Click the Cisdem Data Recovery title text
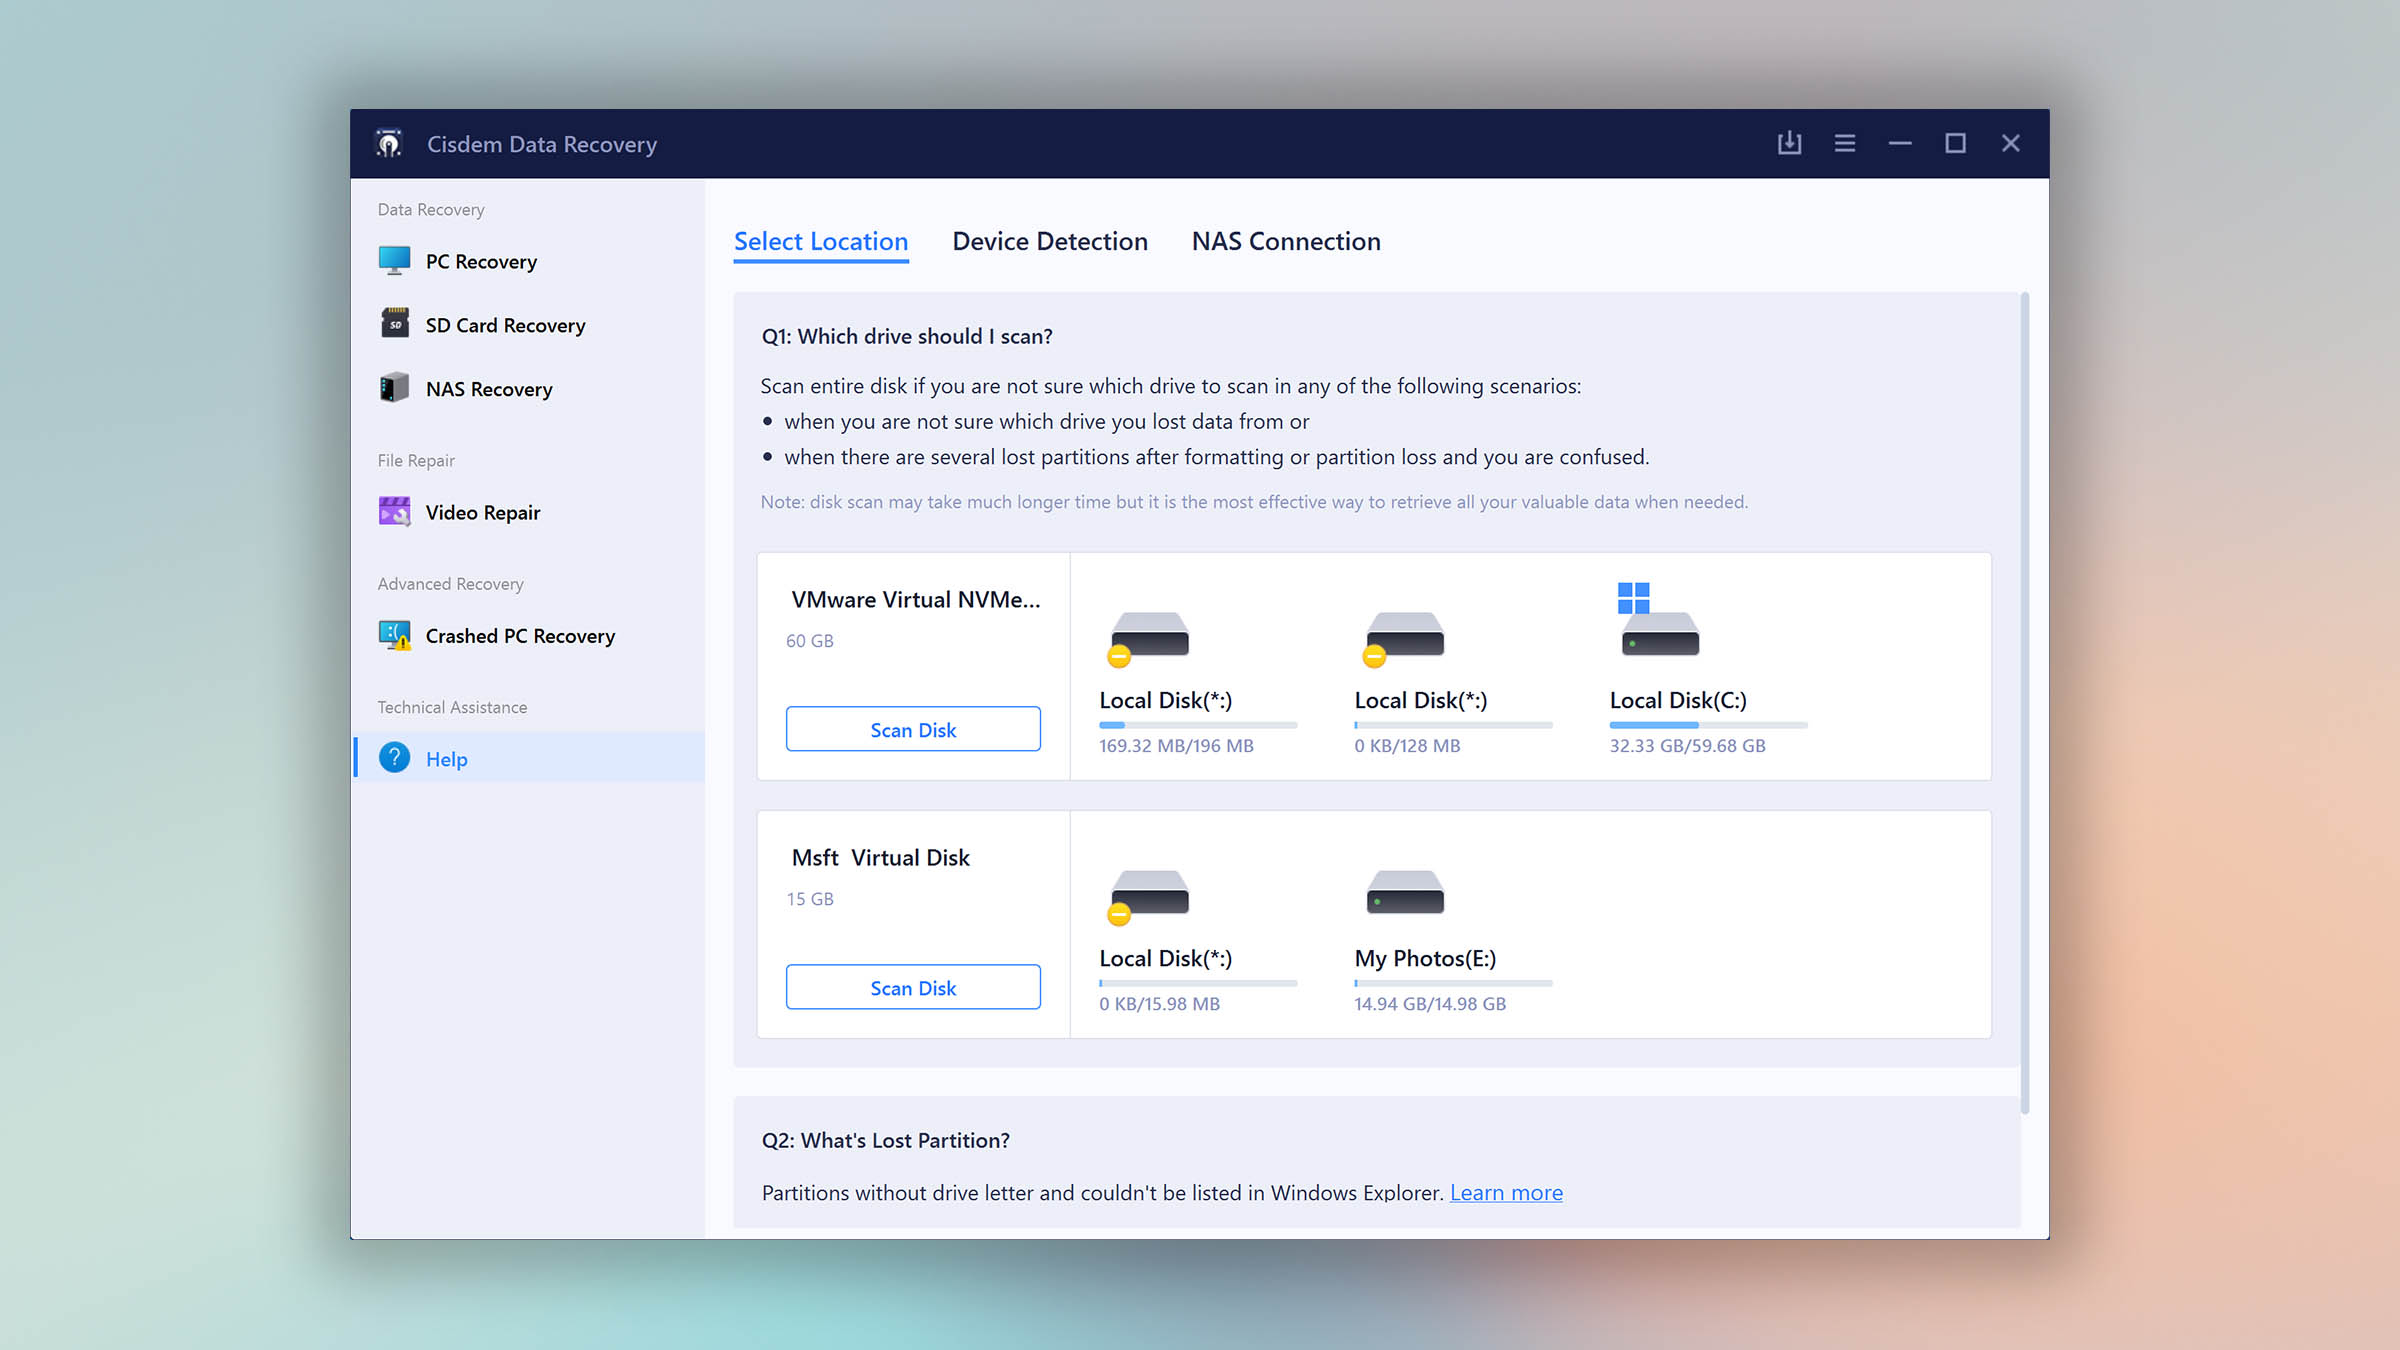 (542, 144)
